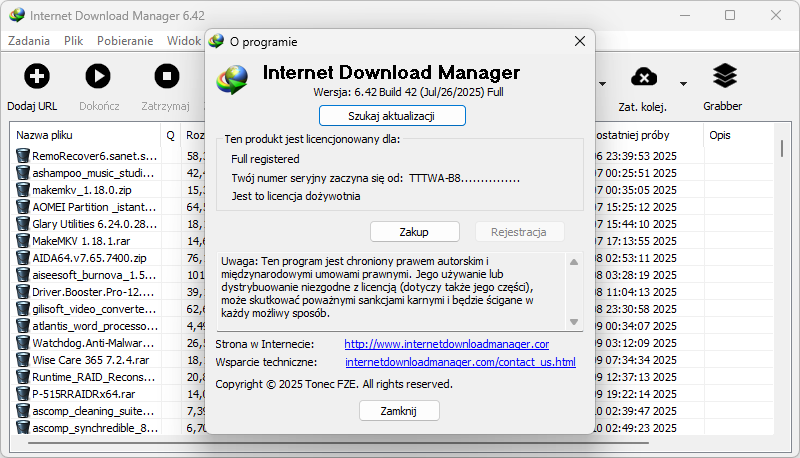Click file icon of Runtime_RAID_Recons...
Viewport: 800px width, 458px height.
(x=22, y=377)
